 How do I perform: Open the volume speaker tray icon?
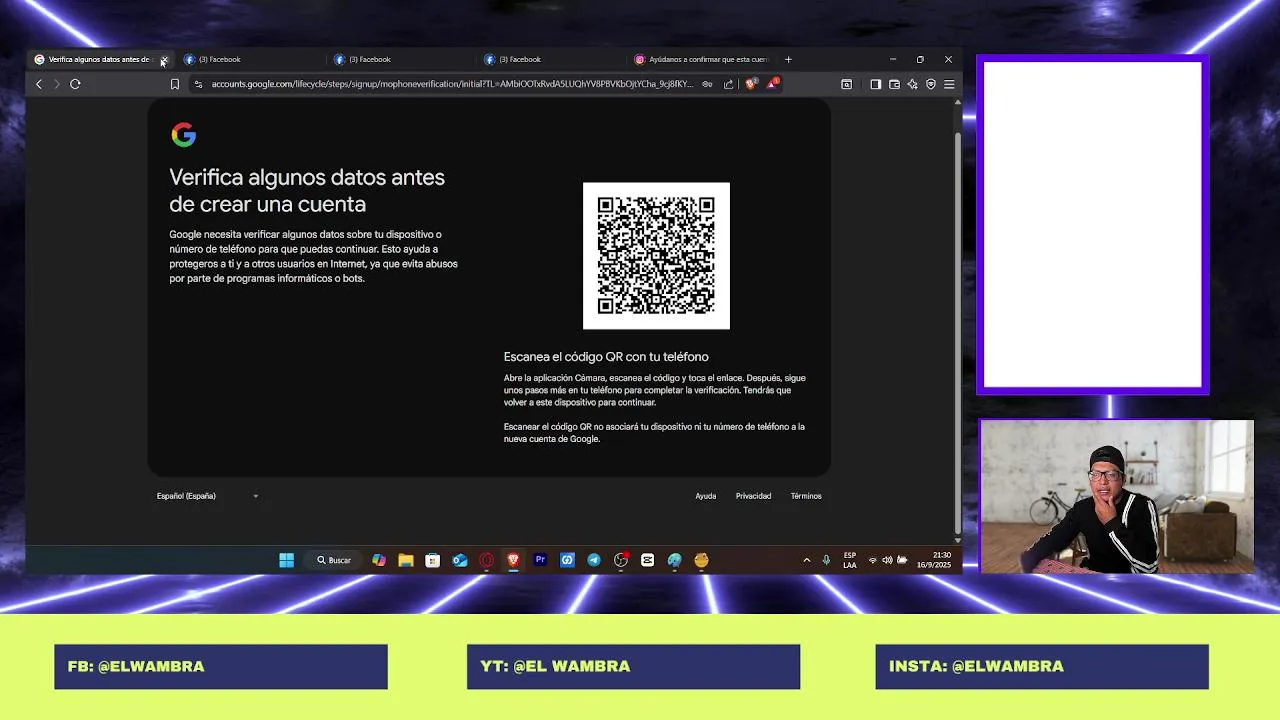[x=887, y=560]
